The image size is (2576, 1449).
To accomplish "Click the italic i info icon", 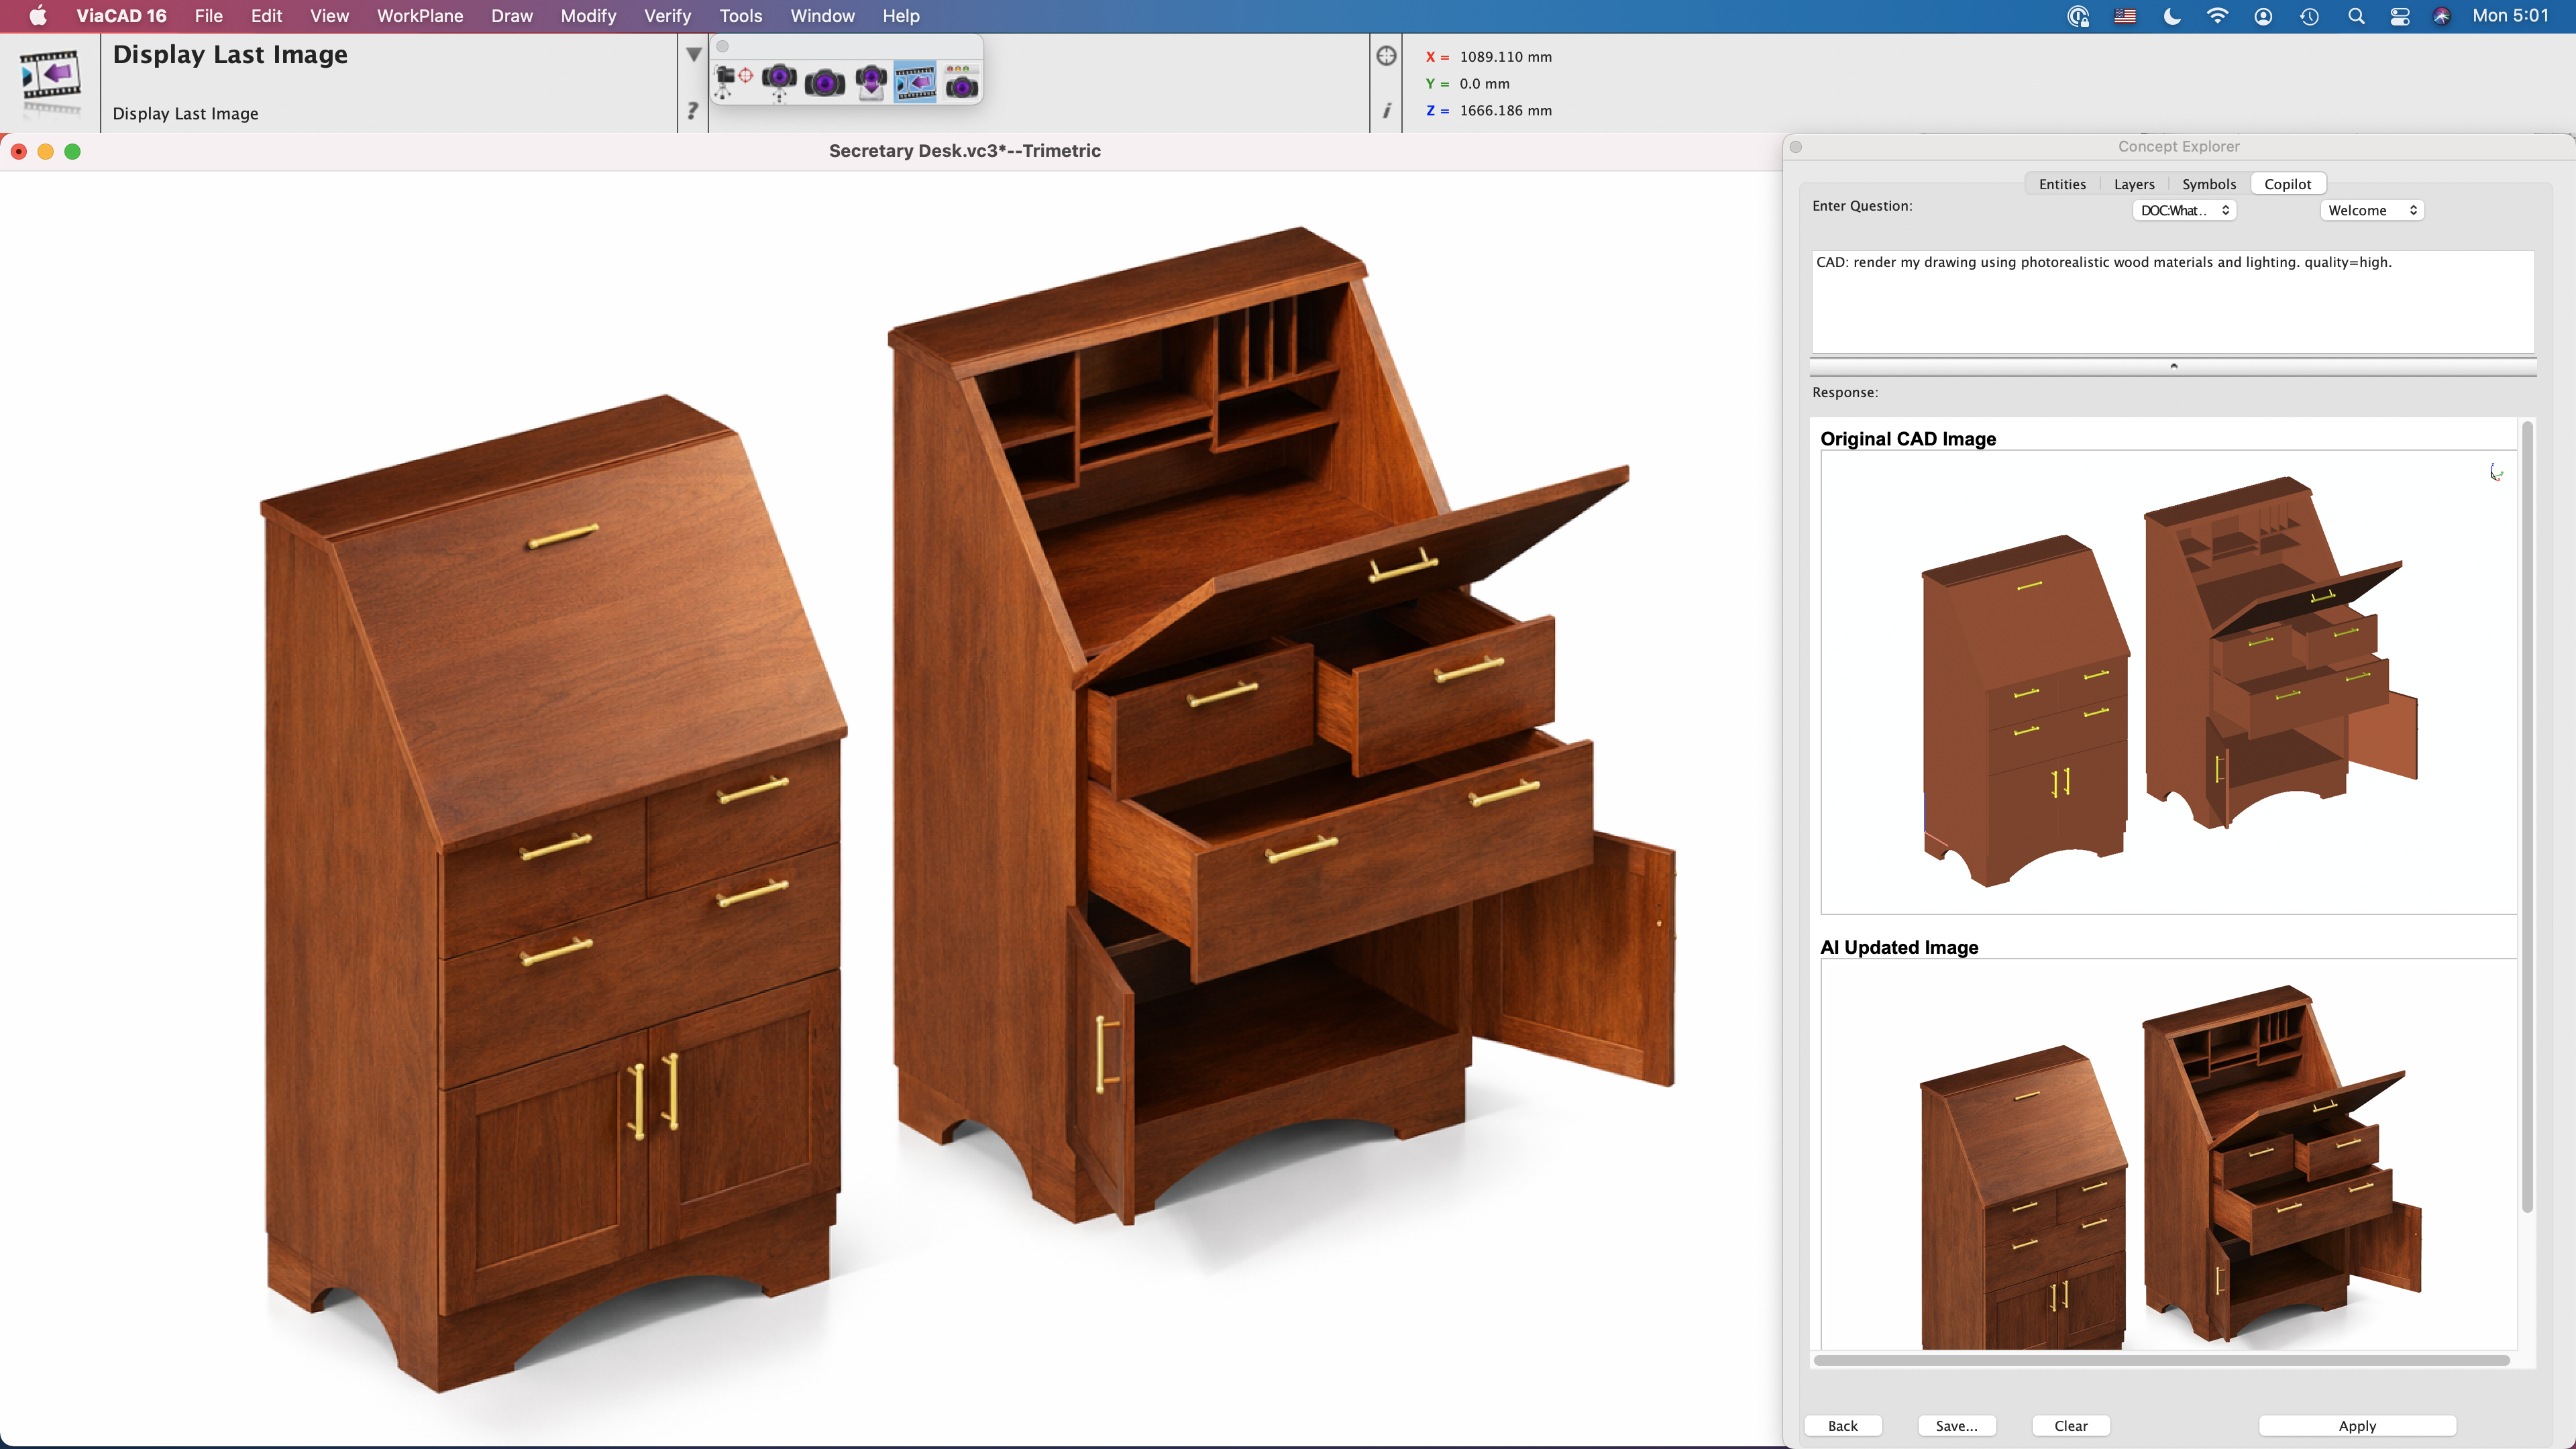I will pyautogui.click(x=1386, y=110).
